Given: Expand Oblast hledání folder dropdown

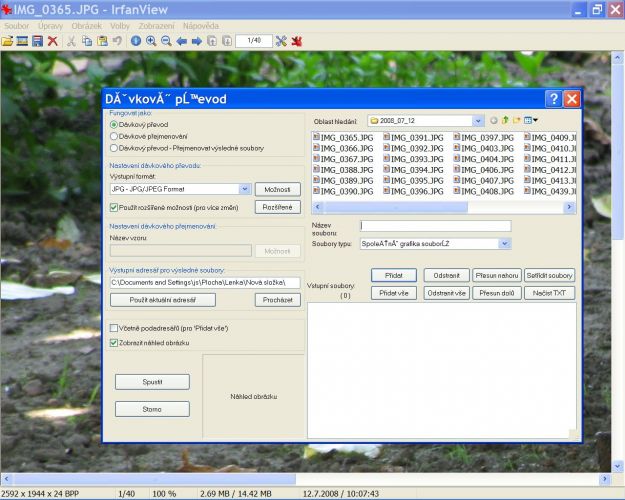Looking at the screenshot, I should [478, 120].
